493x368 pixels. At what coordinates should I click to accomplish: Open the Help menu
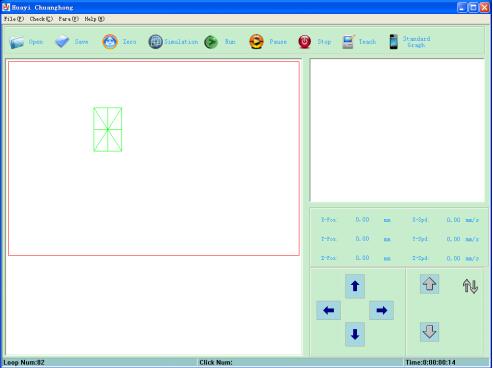[94, 19]
